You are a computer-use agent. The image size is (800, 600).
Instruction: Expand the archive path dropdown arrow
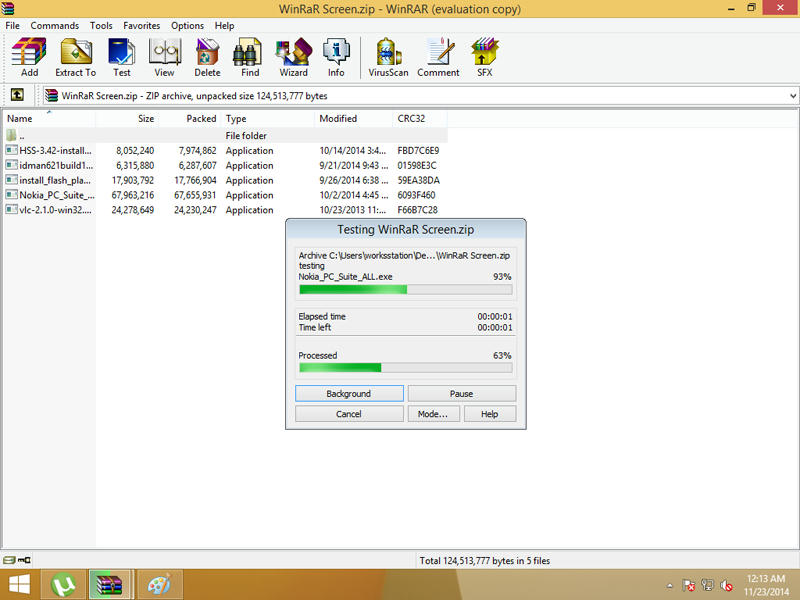coord(792,95)
